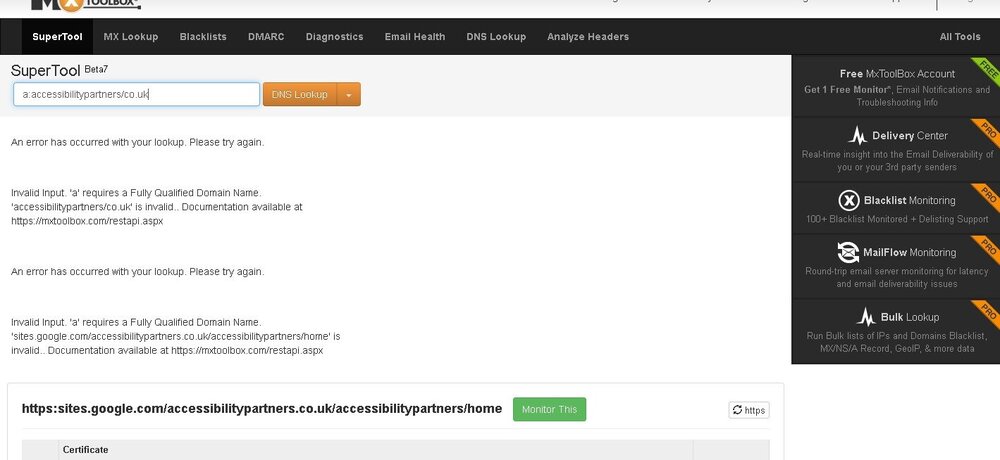The image size is (1000, 460).
Task: Select the DMARC tab
Action: 266,37
